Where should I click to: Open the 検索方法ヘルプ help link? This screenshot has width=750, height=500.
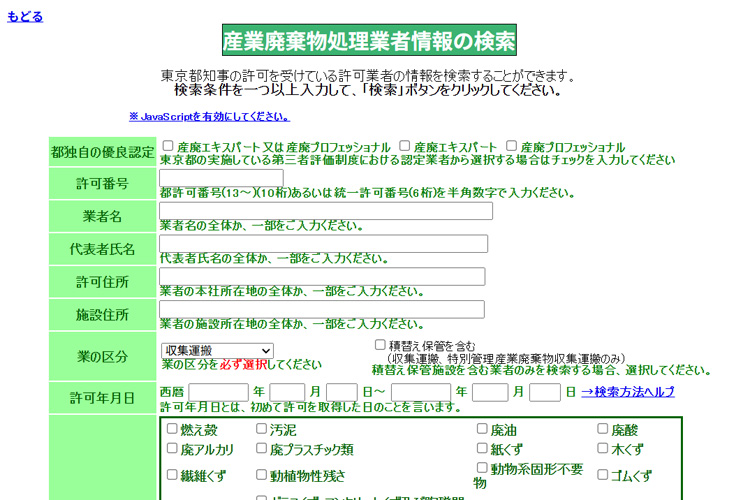click(x=627, y=392)
